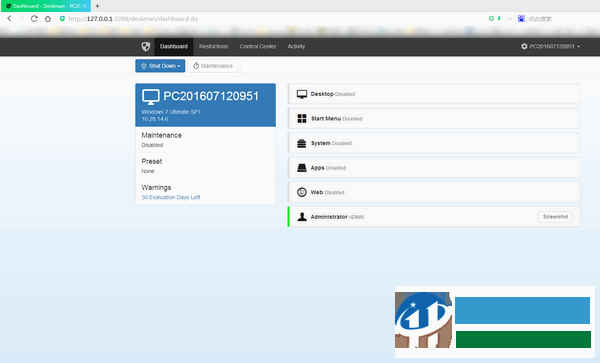
Task: Click the browser back arrow
Action: tap(10, 19)
